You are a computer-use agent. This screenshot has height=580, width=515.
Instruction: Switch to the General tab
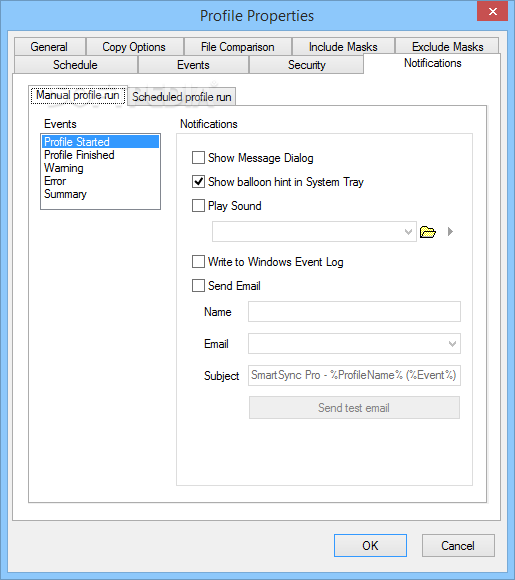tap(50, 47)
